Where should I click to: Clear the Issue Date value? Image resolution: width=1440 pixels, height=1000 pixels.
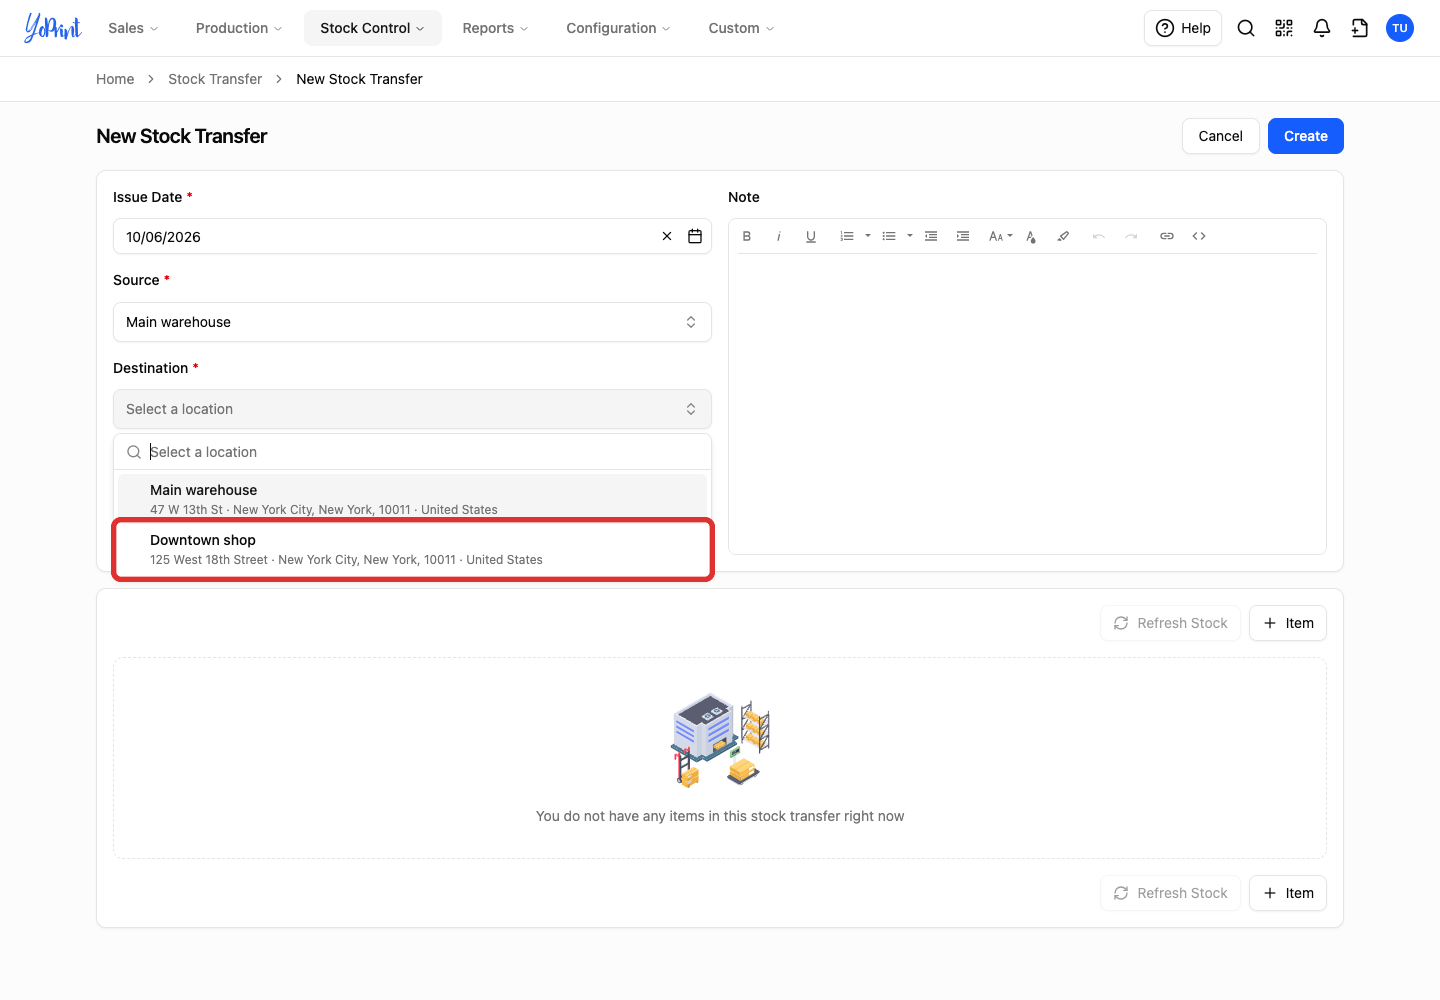667,236
